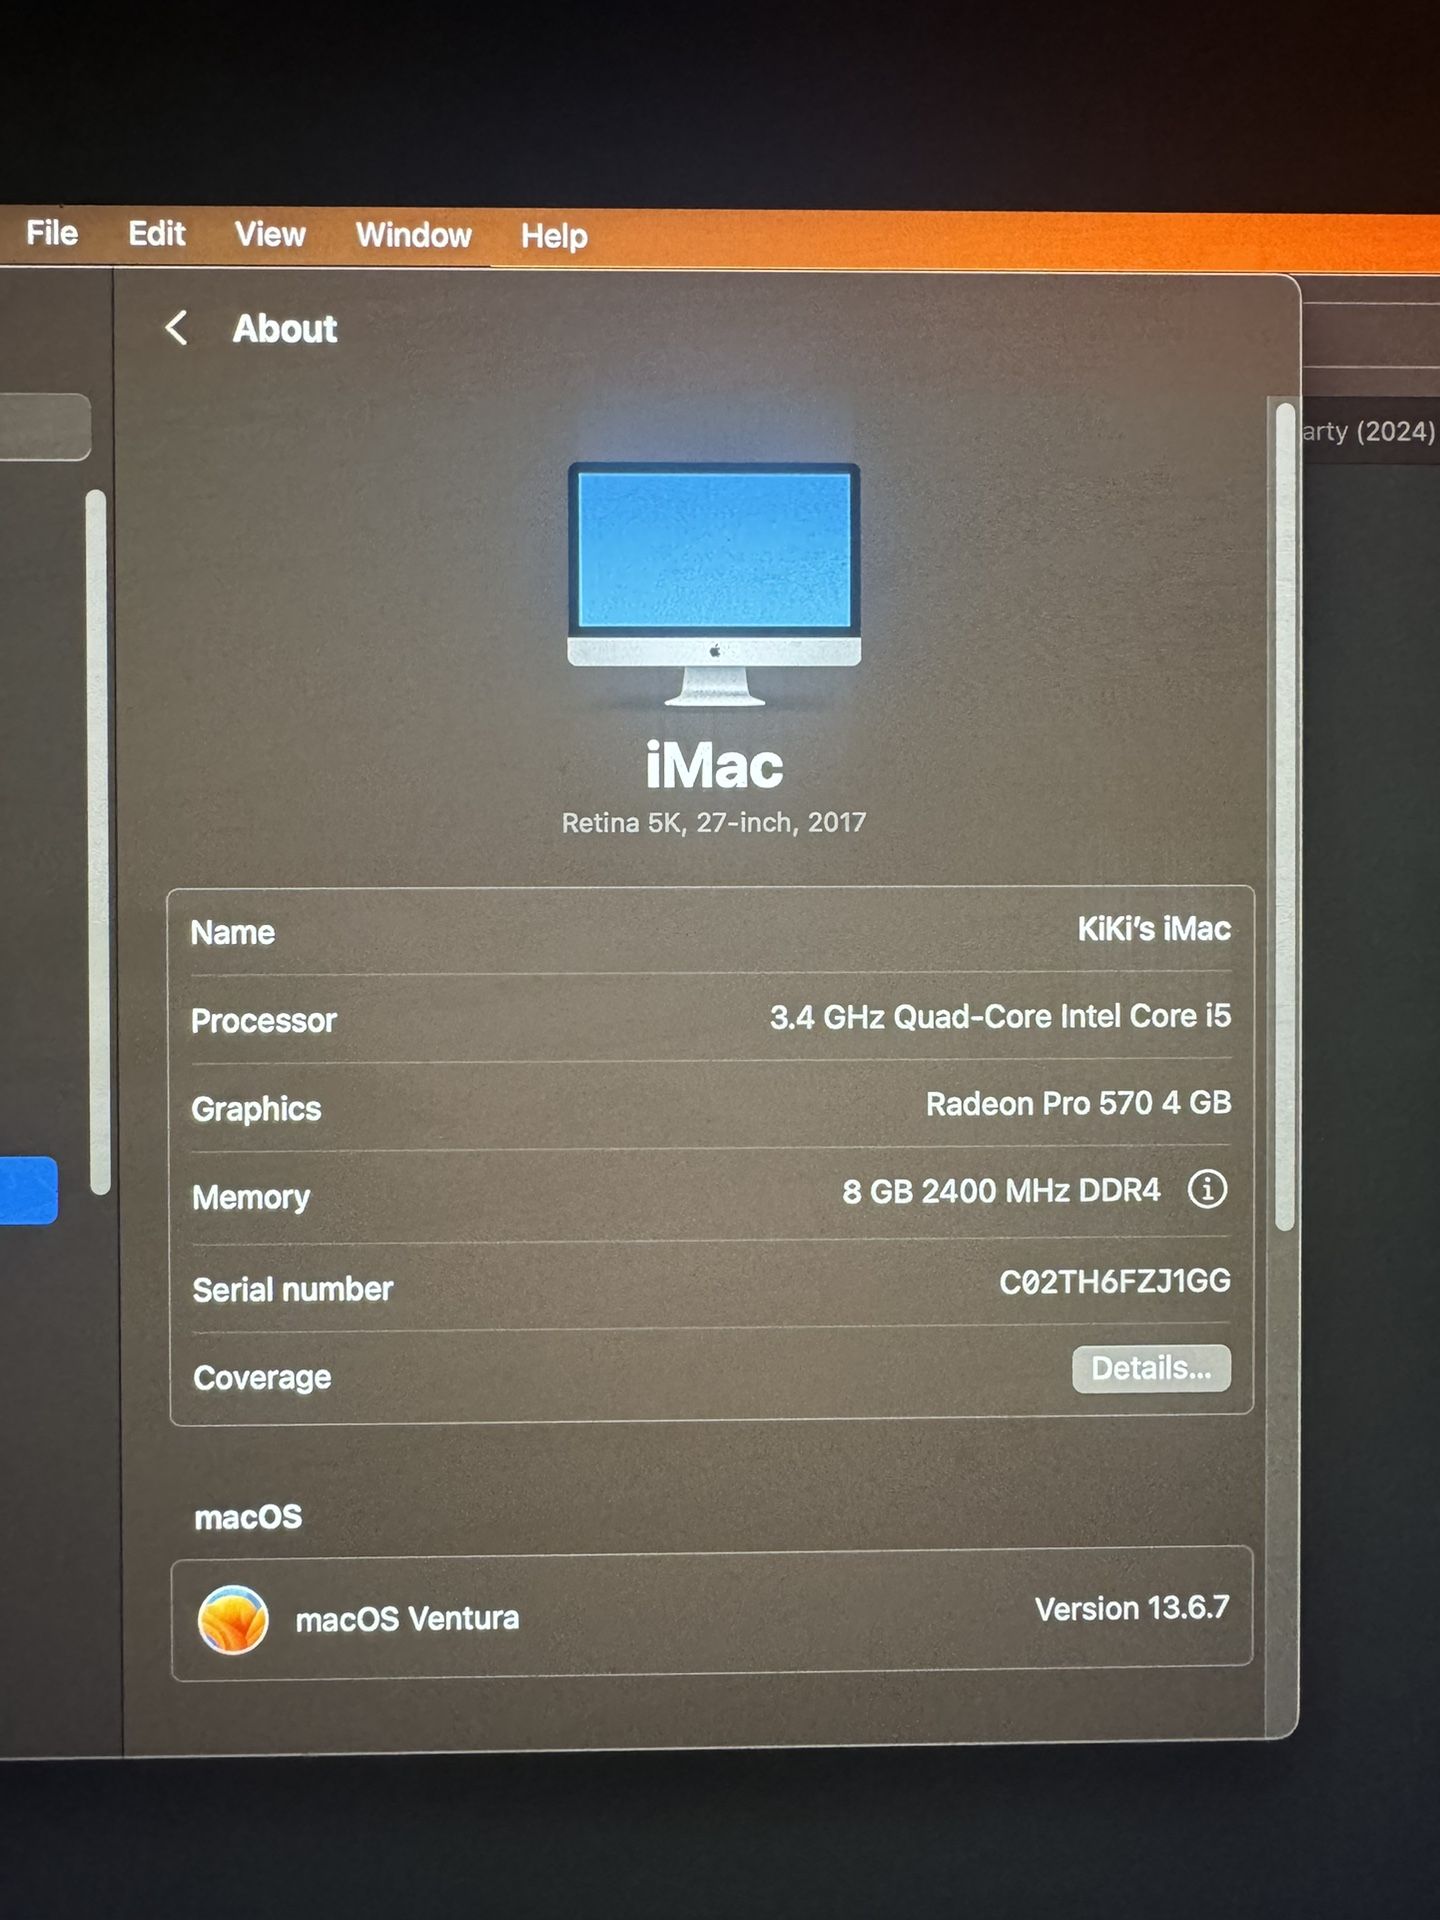This screenshot has width=1440, height=1920.
Task: Click the large iMac heading
Action: (x=714, y=766)
